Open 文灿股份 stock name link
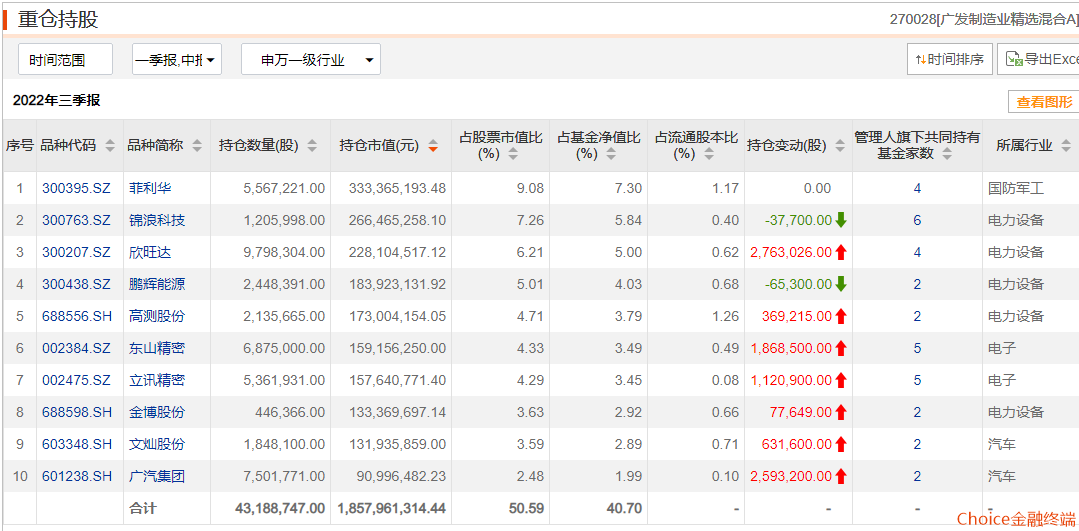This screenshot has height=531, width=1079. [x=157, y=444]
